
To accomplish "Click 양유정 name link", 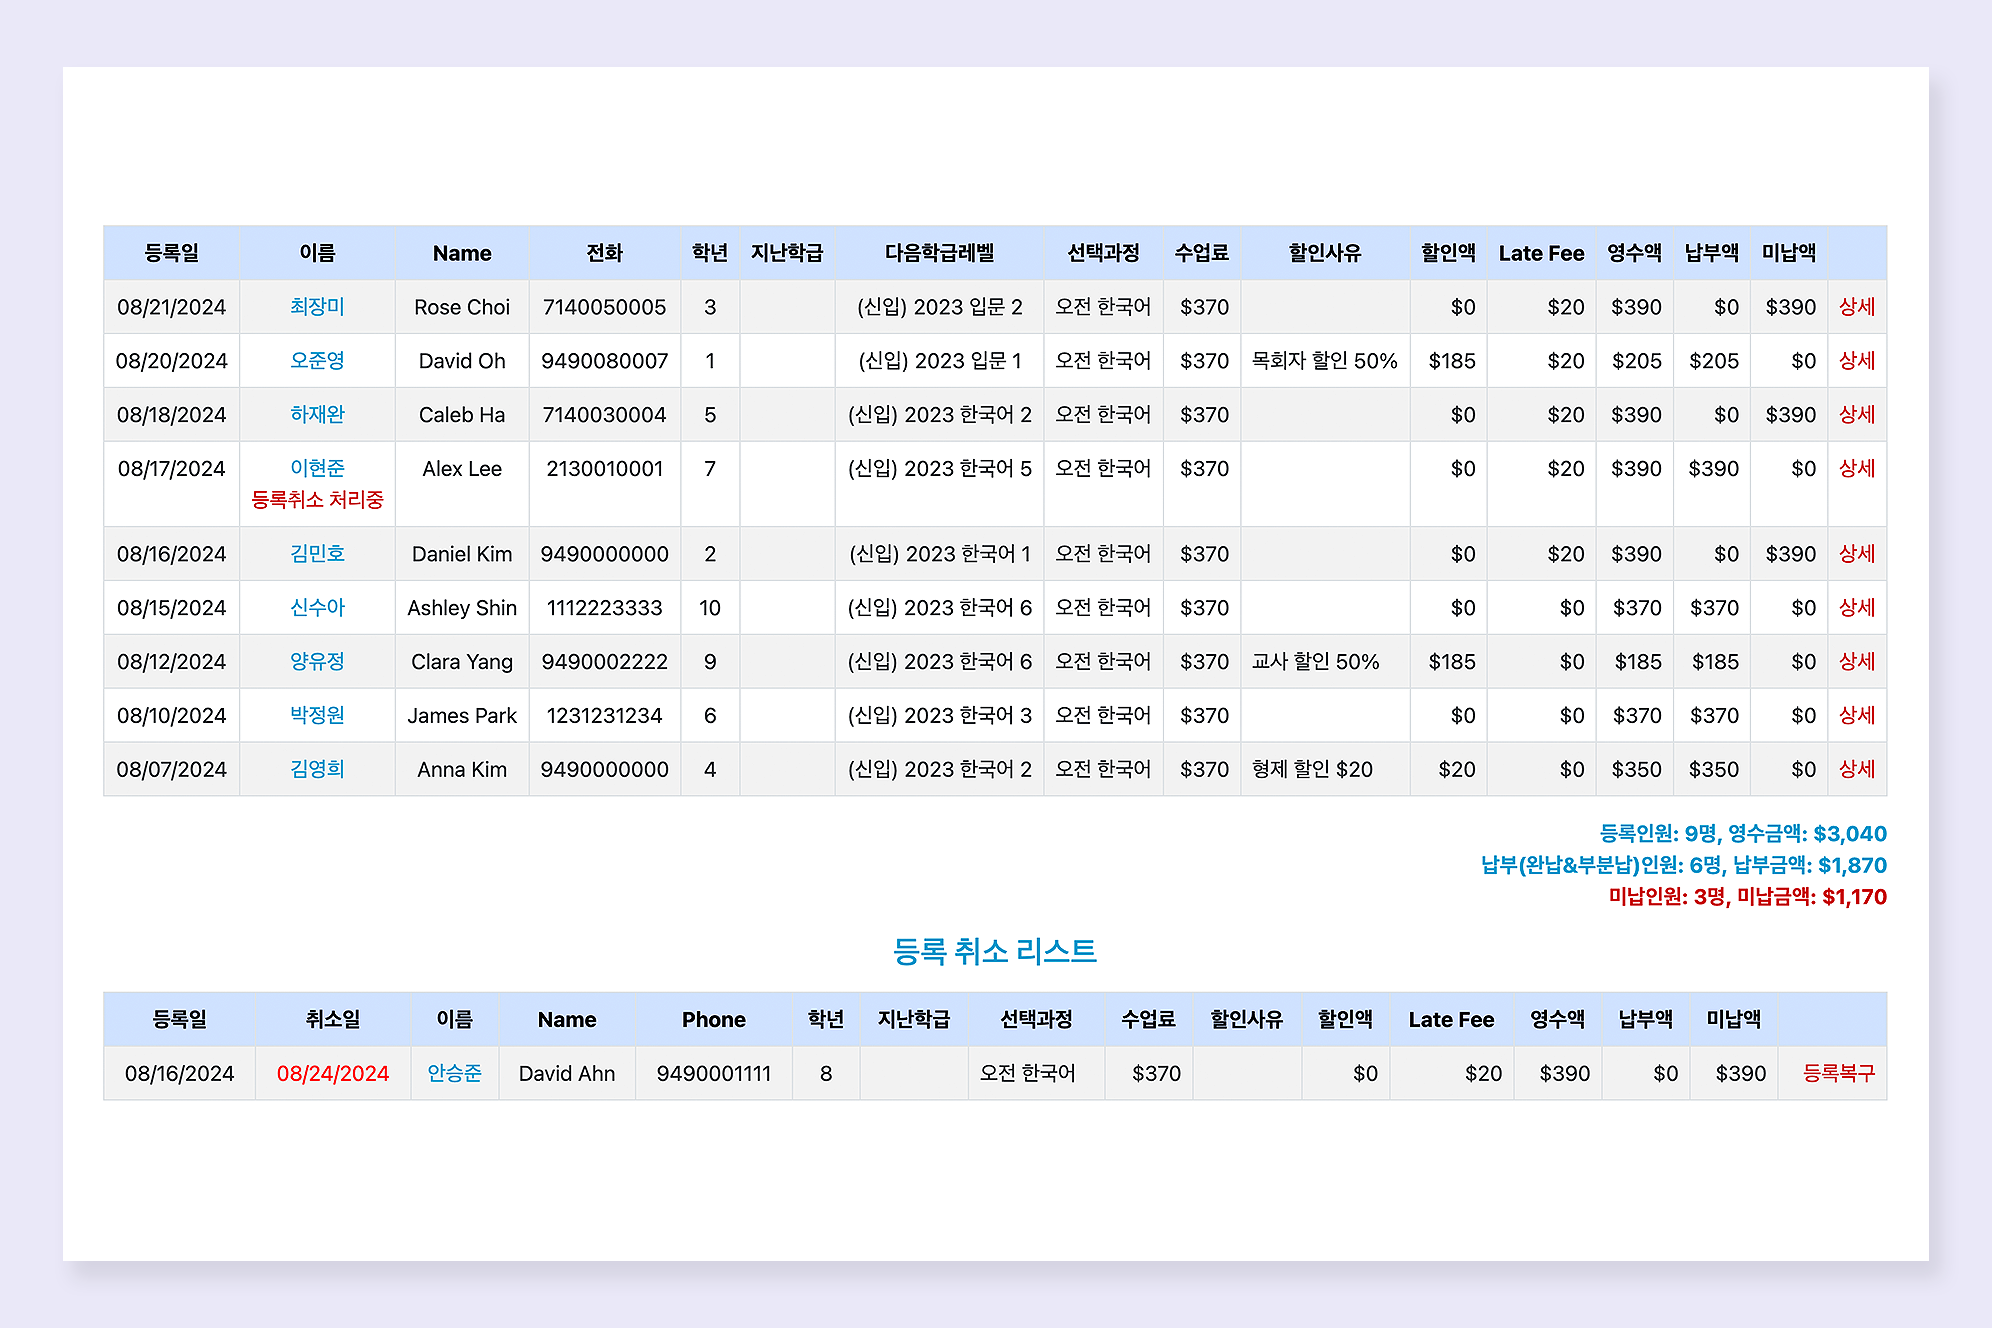I will [x=317, y=662].
